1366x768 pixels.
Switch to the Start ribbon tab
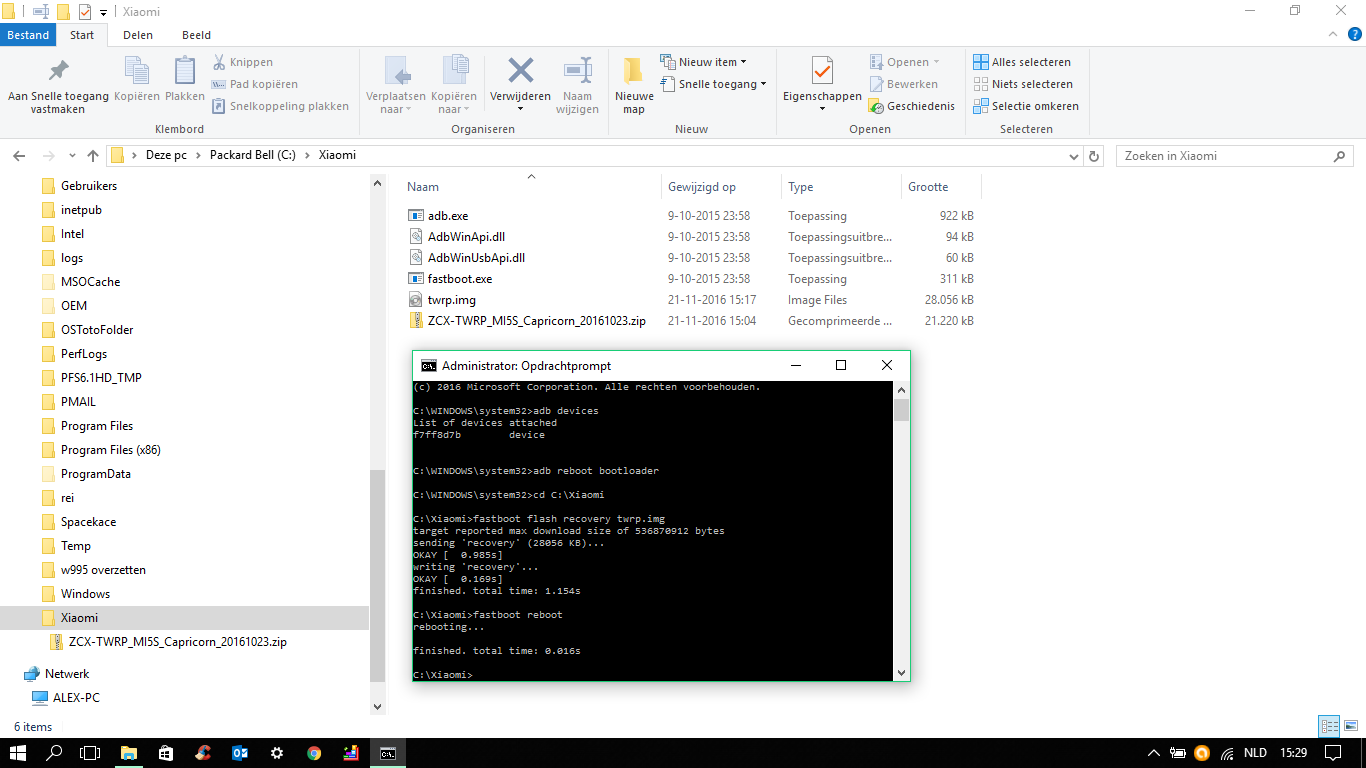point(82,35)
